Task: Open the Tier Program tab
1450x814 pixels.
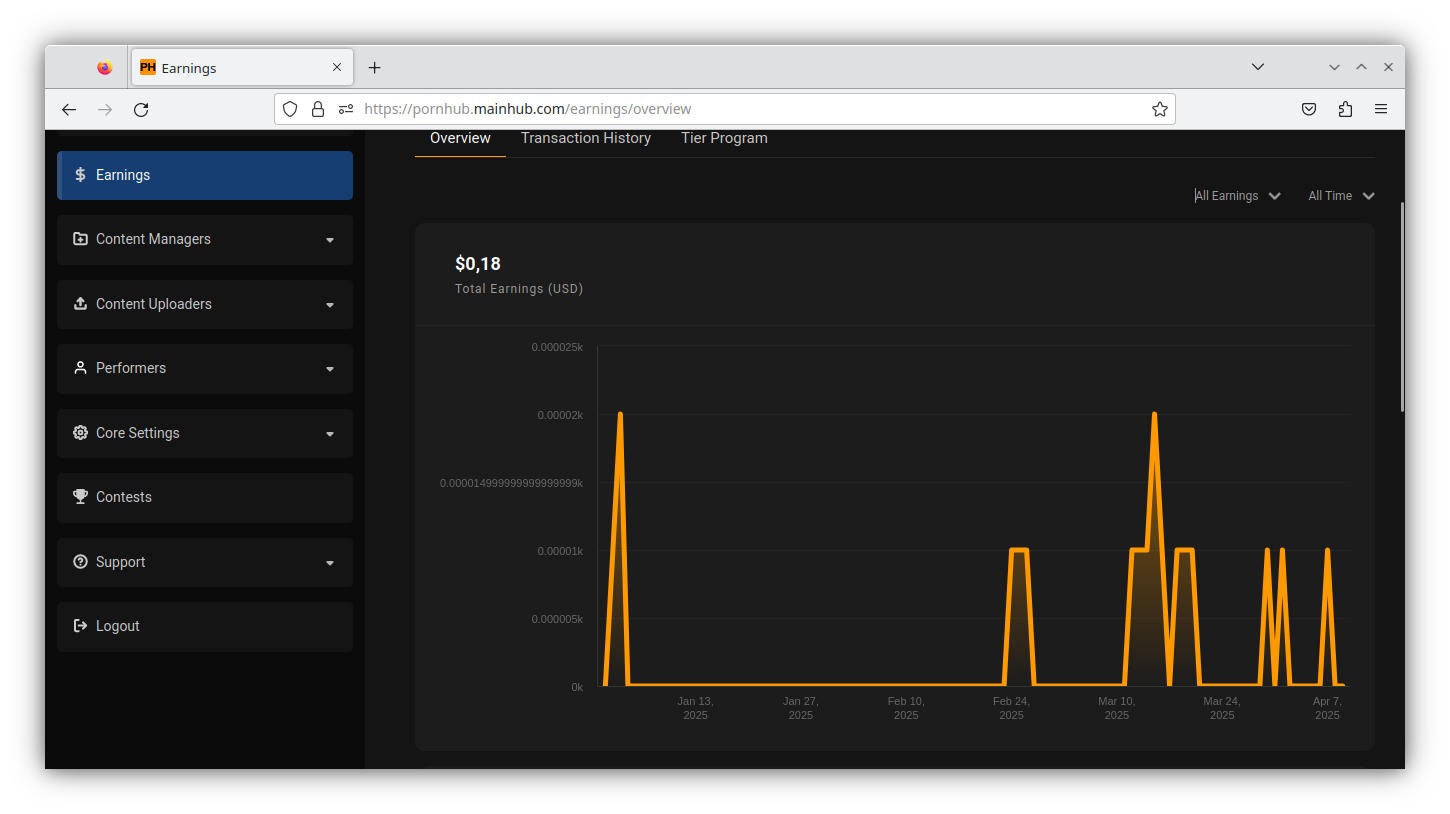Action: click(723, 138)
